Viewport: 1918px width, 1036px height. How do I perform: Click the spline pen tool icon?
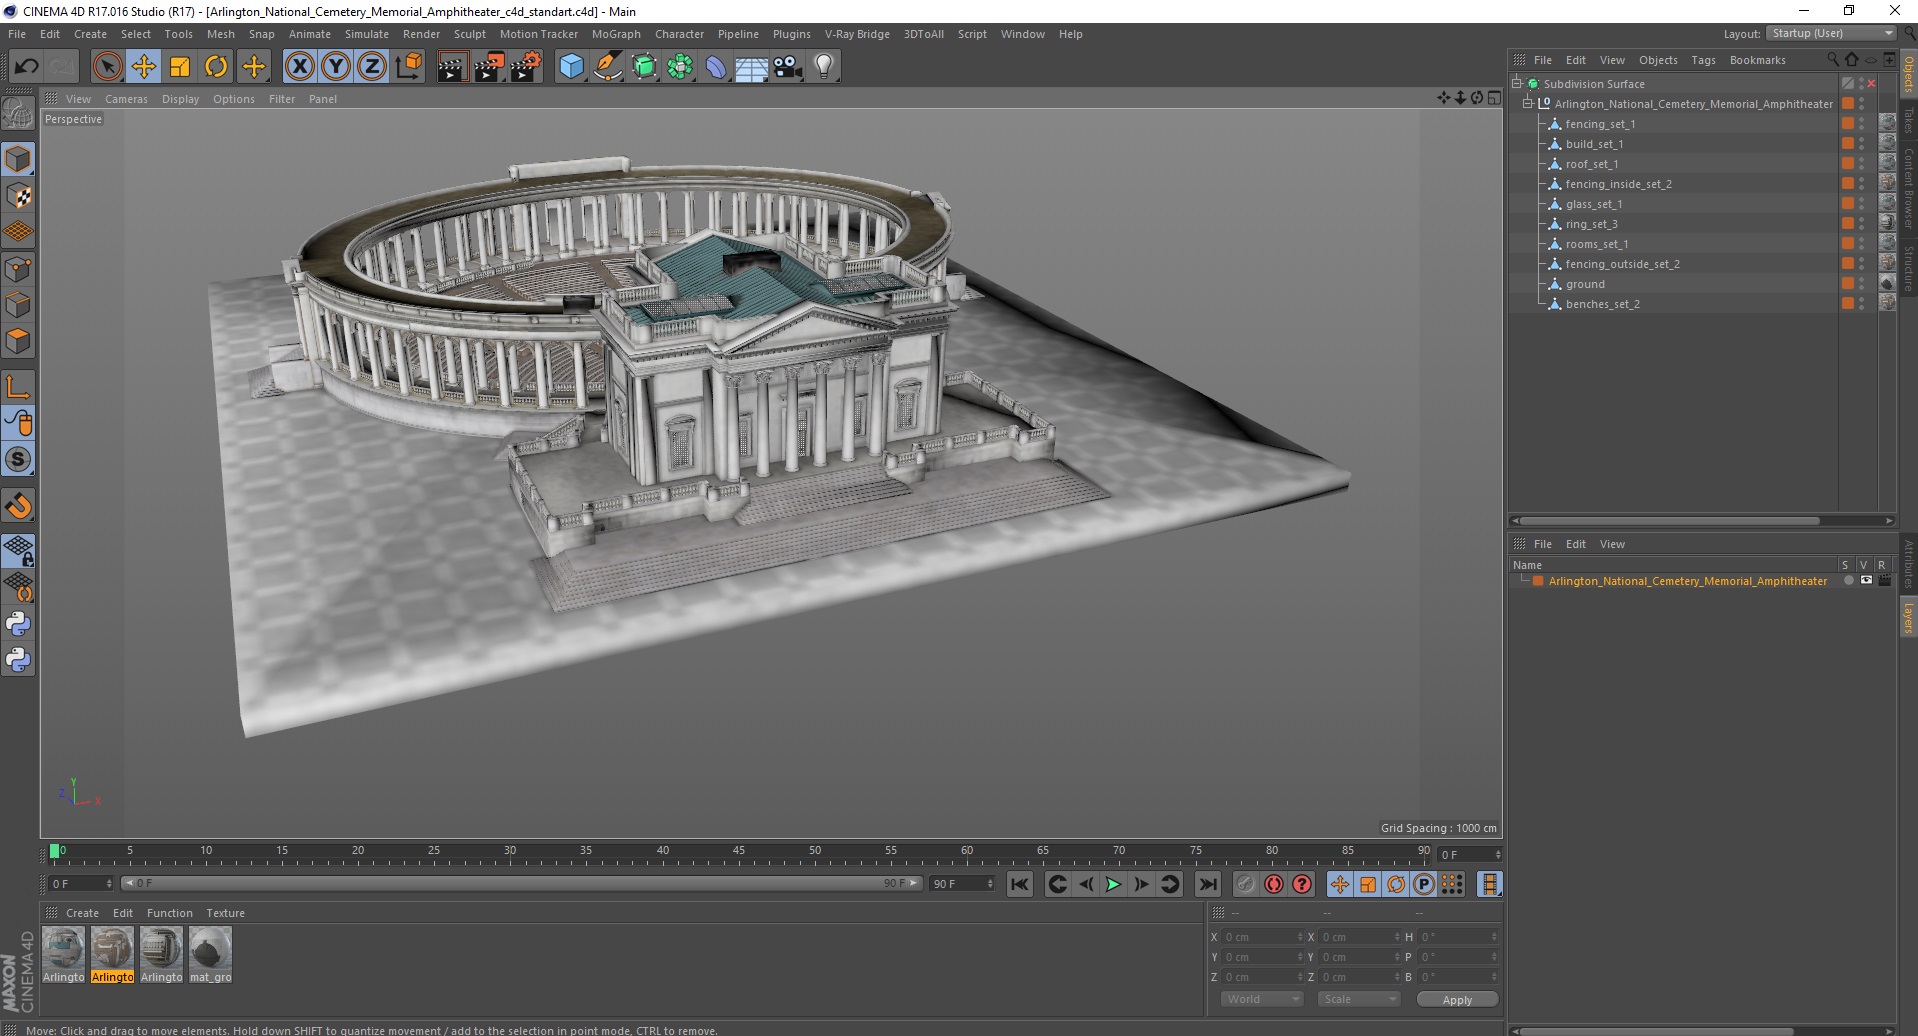(608, 67)
